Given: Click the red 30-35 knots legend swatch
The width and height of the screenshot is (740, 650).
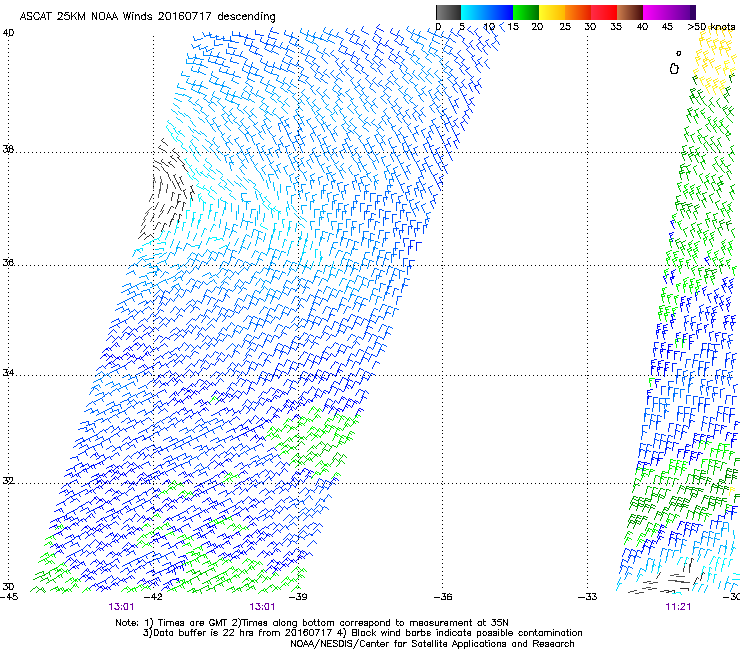Looking at the screenshot, I should pyautogui.click(x=604, y=12).
